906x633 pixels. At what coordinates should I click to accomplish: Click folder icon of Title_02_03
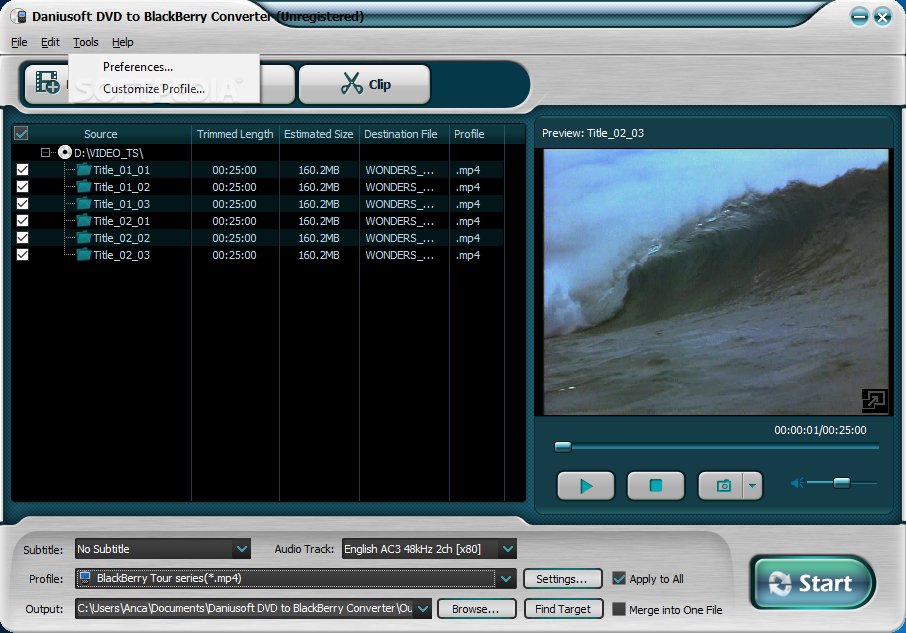tap(84, 254)
